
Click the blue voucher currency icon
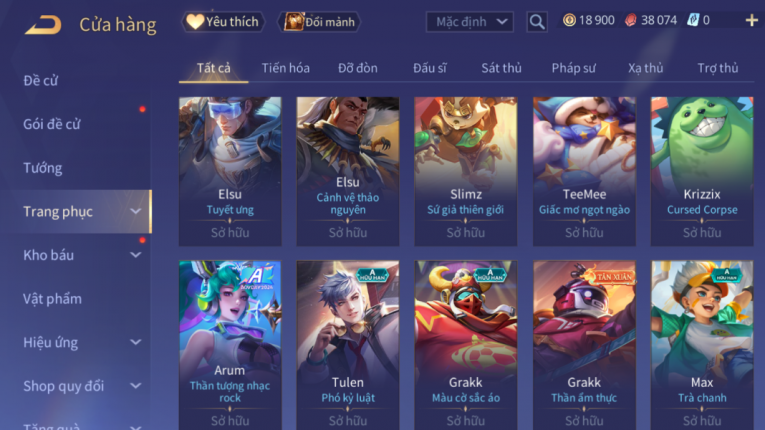(x=693, y=20)
